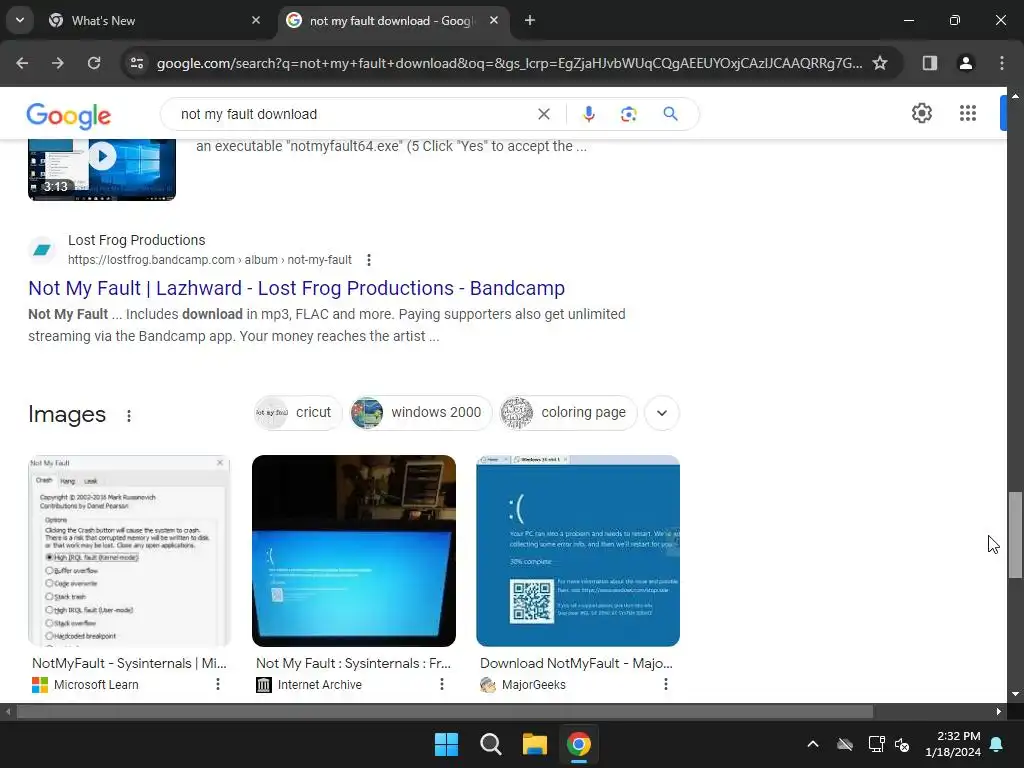Select the not my fault download tab
The height and width of the screenshot is (768, 1024).
coord(392,20)
